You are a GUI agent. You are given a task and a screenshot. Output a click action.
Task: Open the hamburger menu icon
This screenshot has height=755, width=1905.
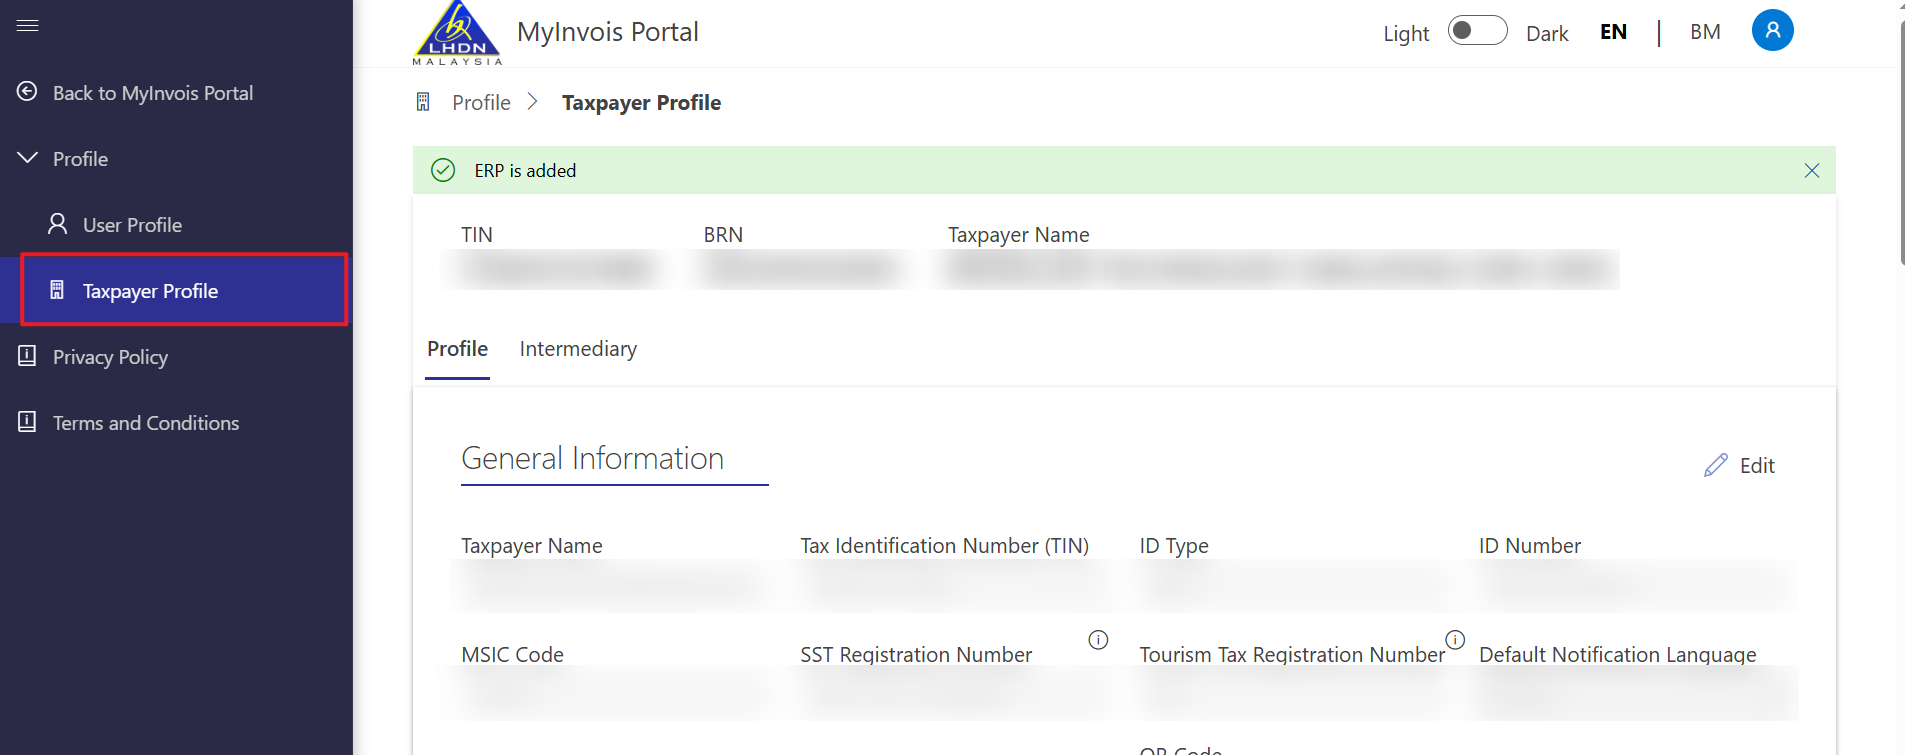tap(28, 25)
